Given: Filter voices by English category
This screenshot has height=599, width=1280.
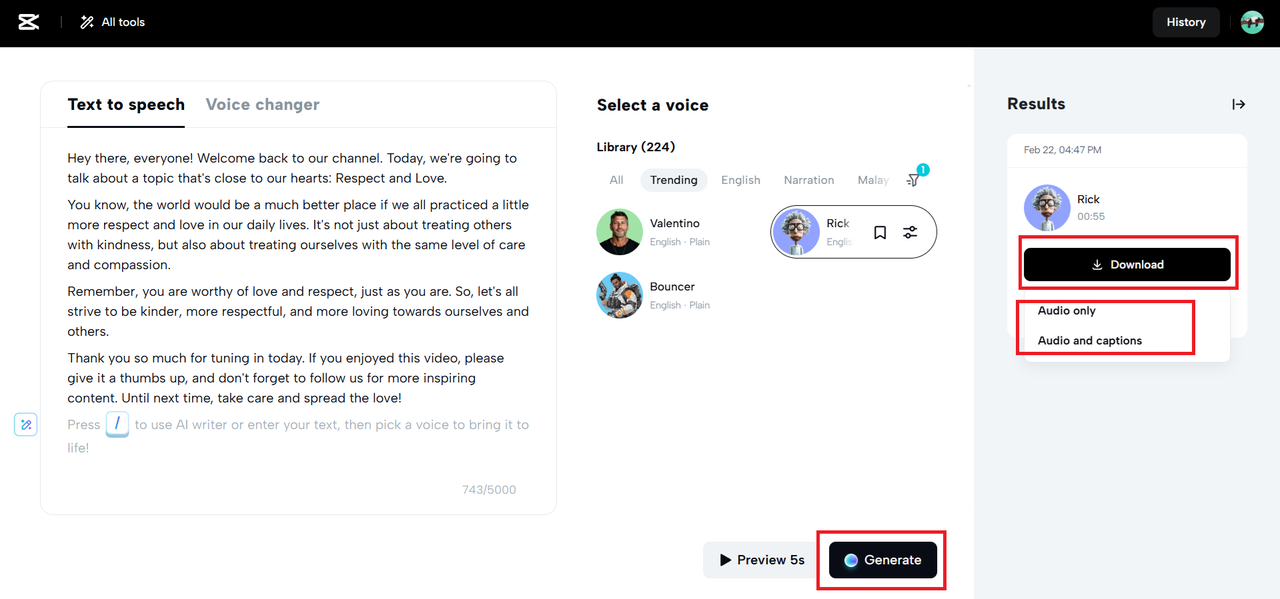Looking at the screenshot, I should click(741, 180).
